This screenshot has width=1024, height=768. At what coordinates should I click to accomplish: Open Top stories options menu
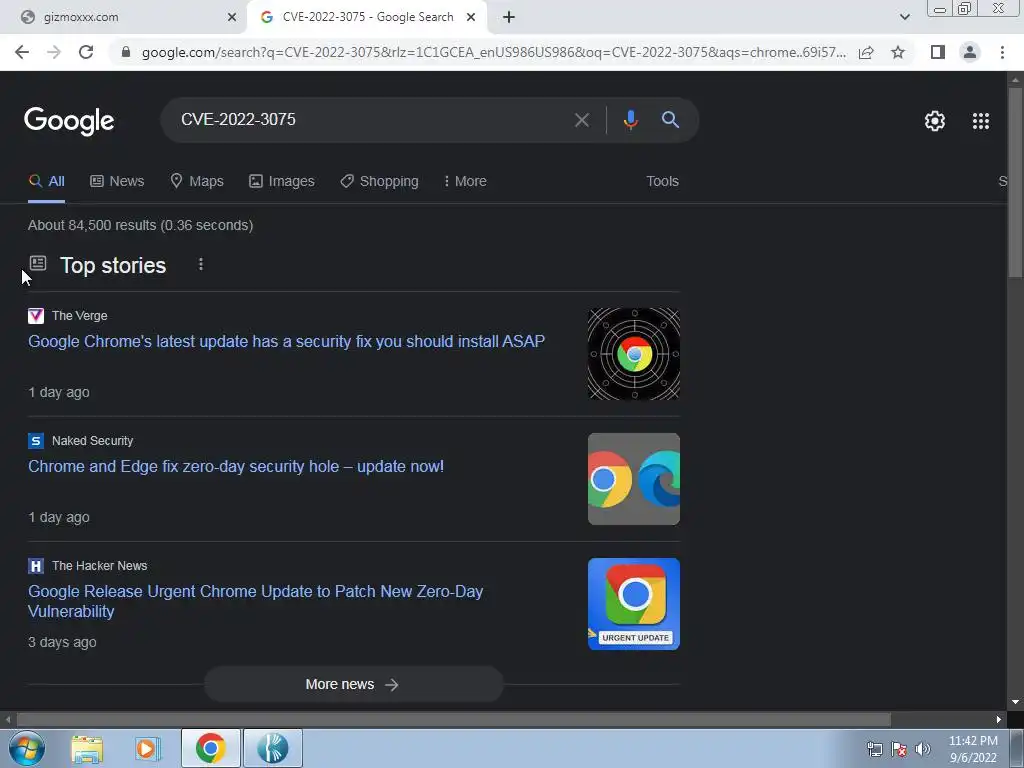pos(200,264)
